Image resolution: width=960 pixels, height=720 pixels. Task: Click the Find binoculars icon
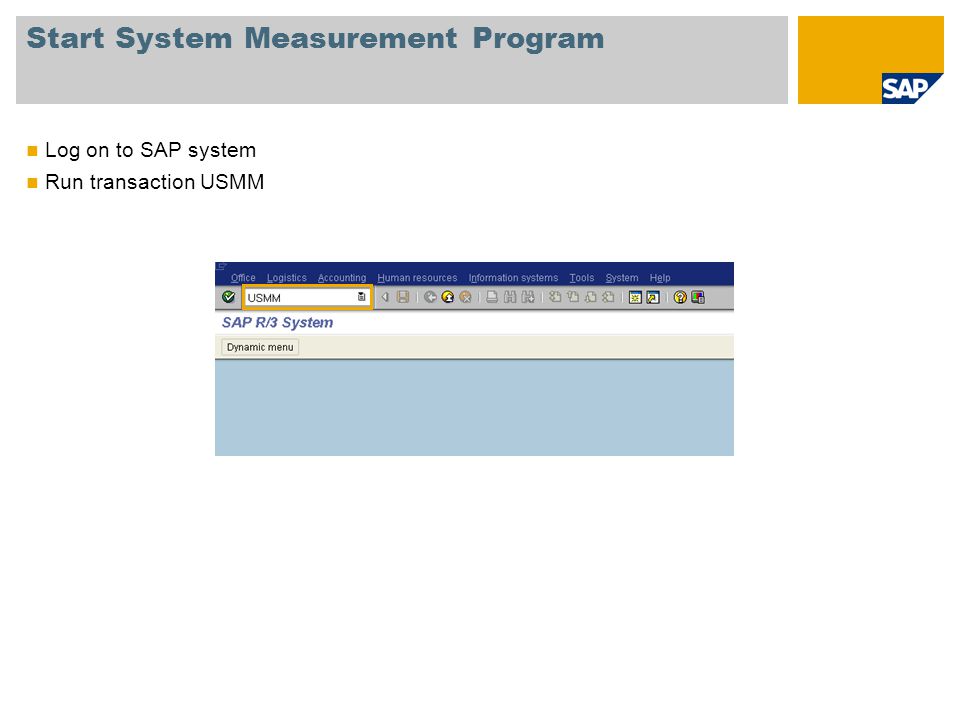510,298
